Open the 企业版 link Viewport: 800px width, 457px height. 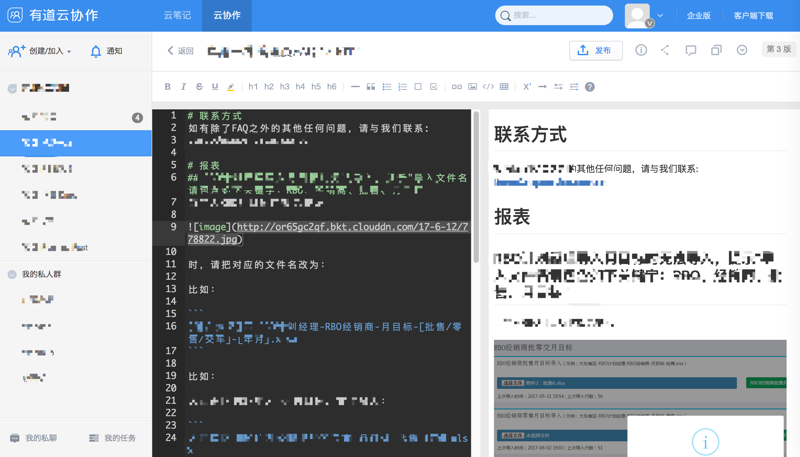click(698, 15)
